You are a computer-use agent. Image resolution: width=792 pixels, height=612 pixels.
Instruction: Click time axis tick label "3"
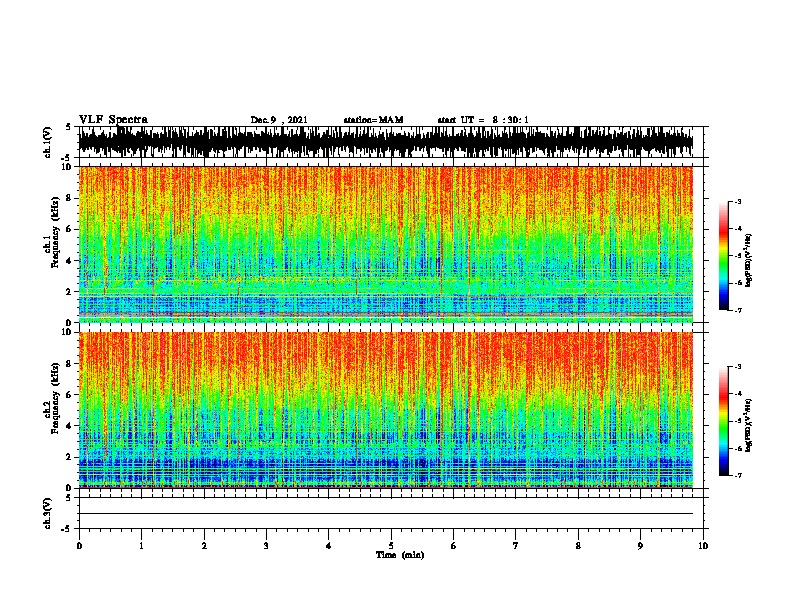[266, 546]
